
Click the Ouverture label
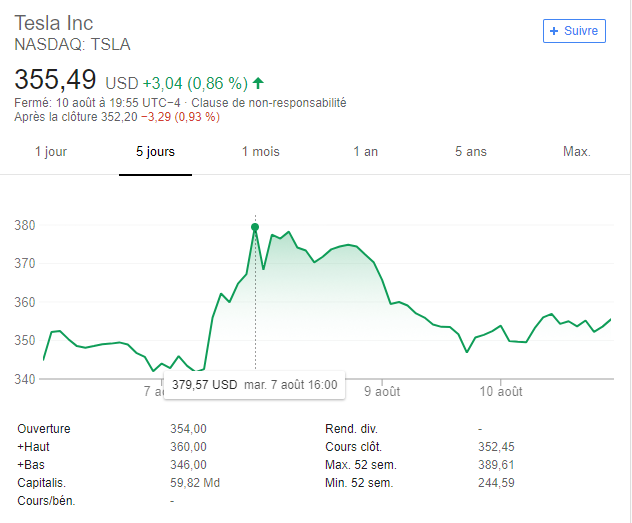click(44, 429)
